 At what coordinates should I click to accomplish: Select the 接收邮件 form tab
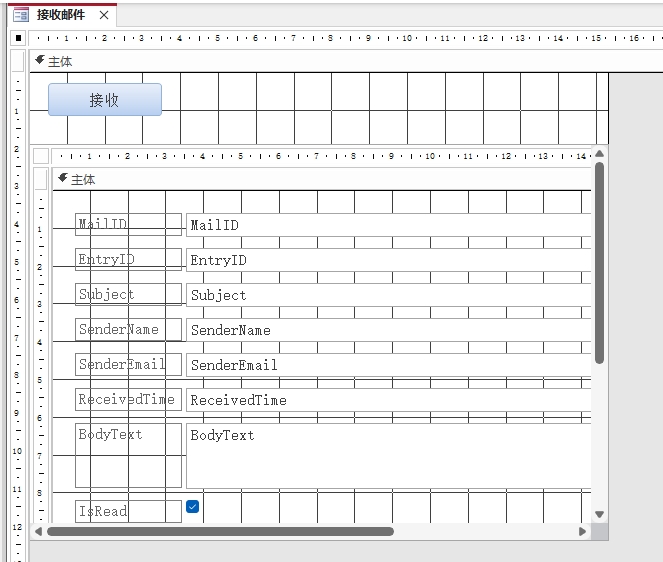pos(60,15)
